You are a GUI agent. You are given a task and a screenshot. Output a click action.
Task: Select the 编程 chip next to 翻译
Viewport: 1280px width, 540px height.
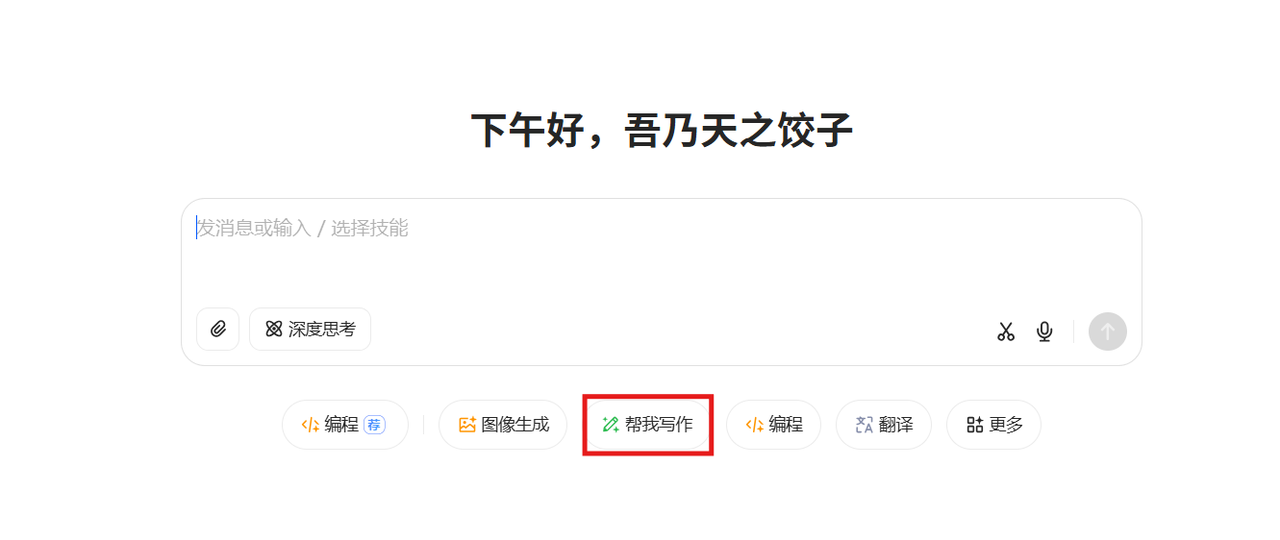774,424
